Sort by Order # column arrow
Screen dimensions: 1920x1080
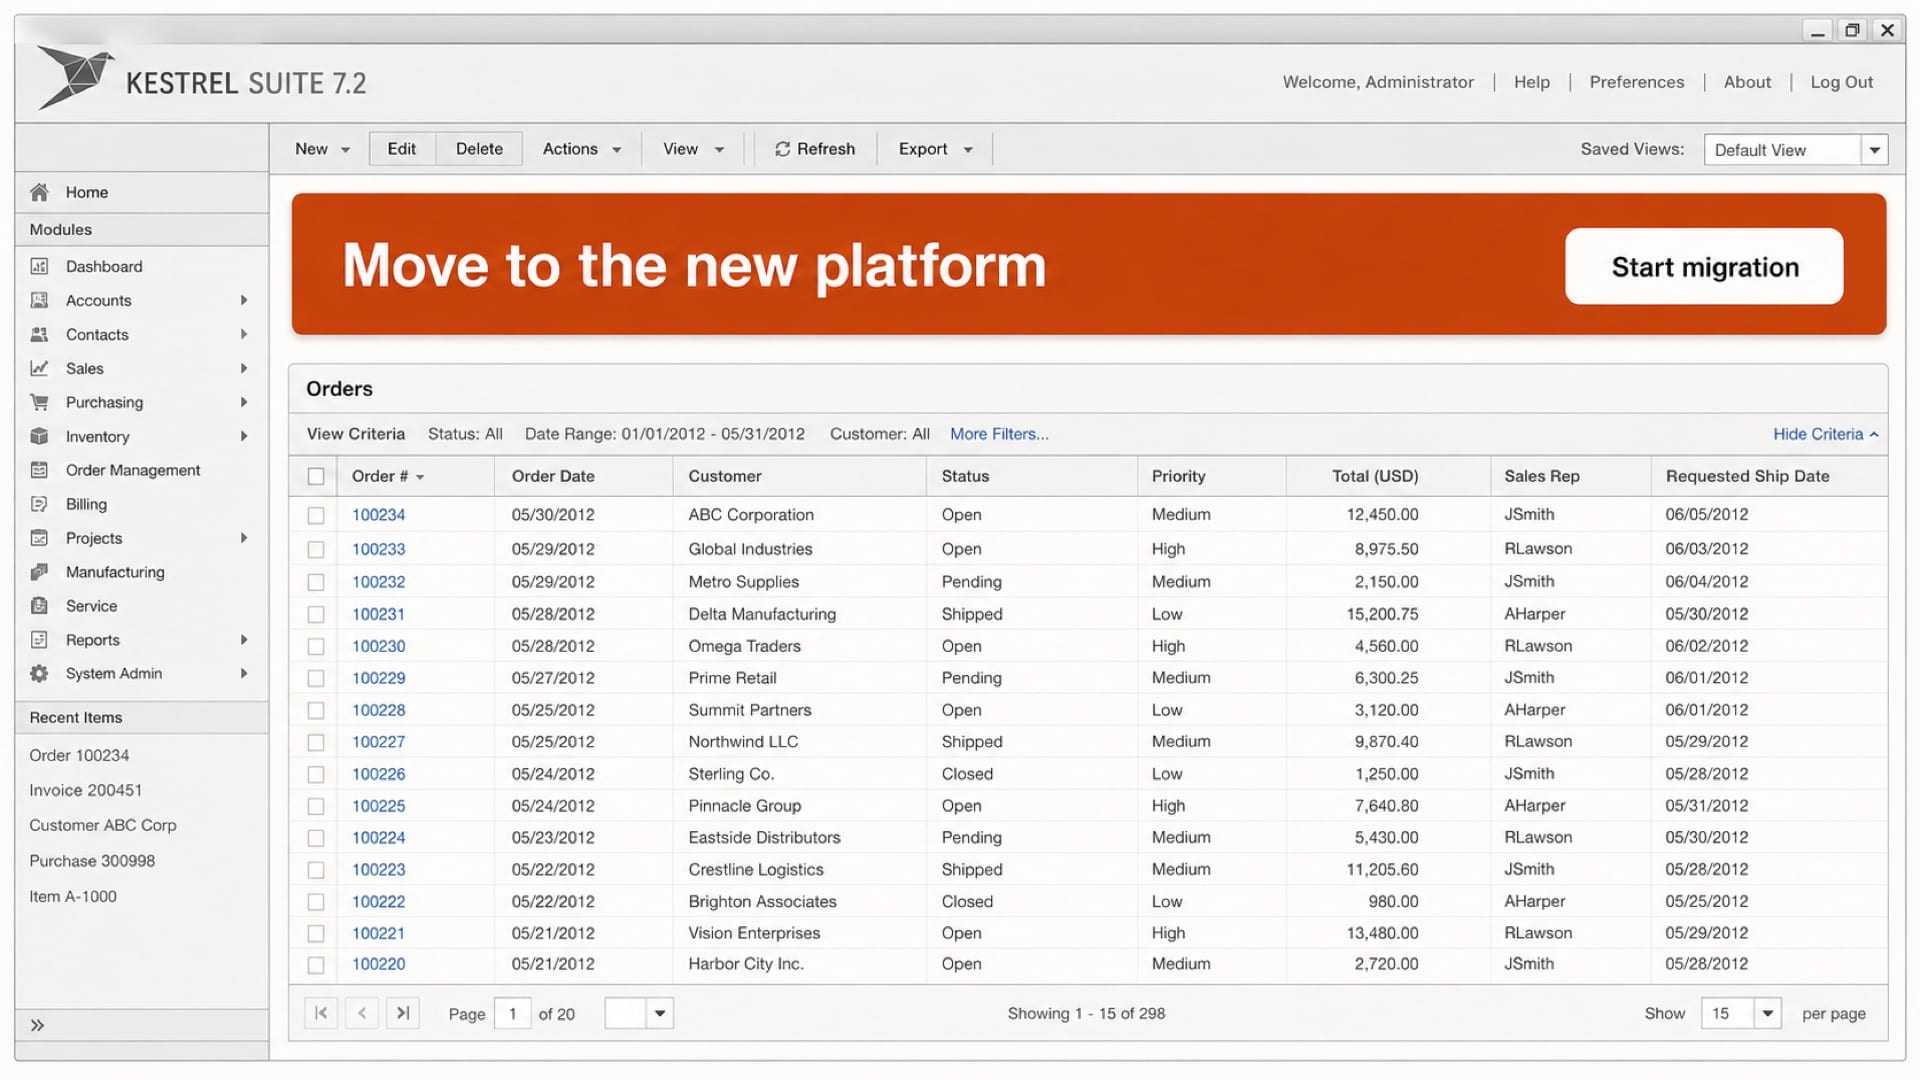(420, 477)
